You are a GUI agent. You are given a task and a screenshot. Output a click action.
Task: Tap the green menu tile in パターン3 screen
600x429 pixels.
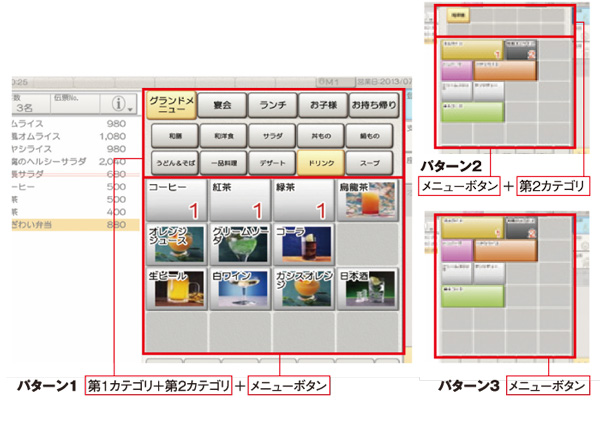tap(473, 296)
